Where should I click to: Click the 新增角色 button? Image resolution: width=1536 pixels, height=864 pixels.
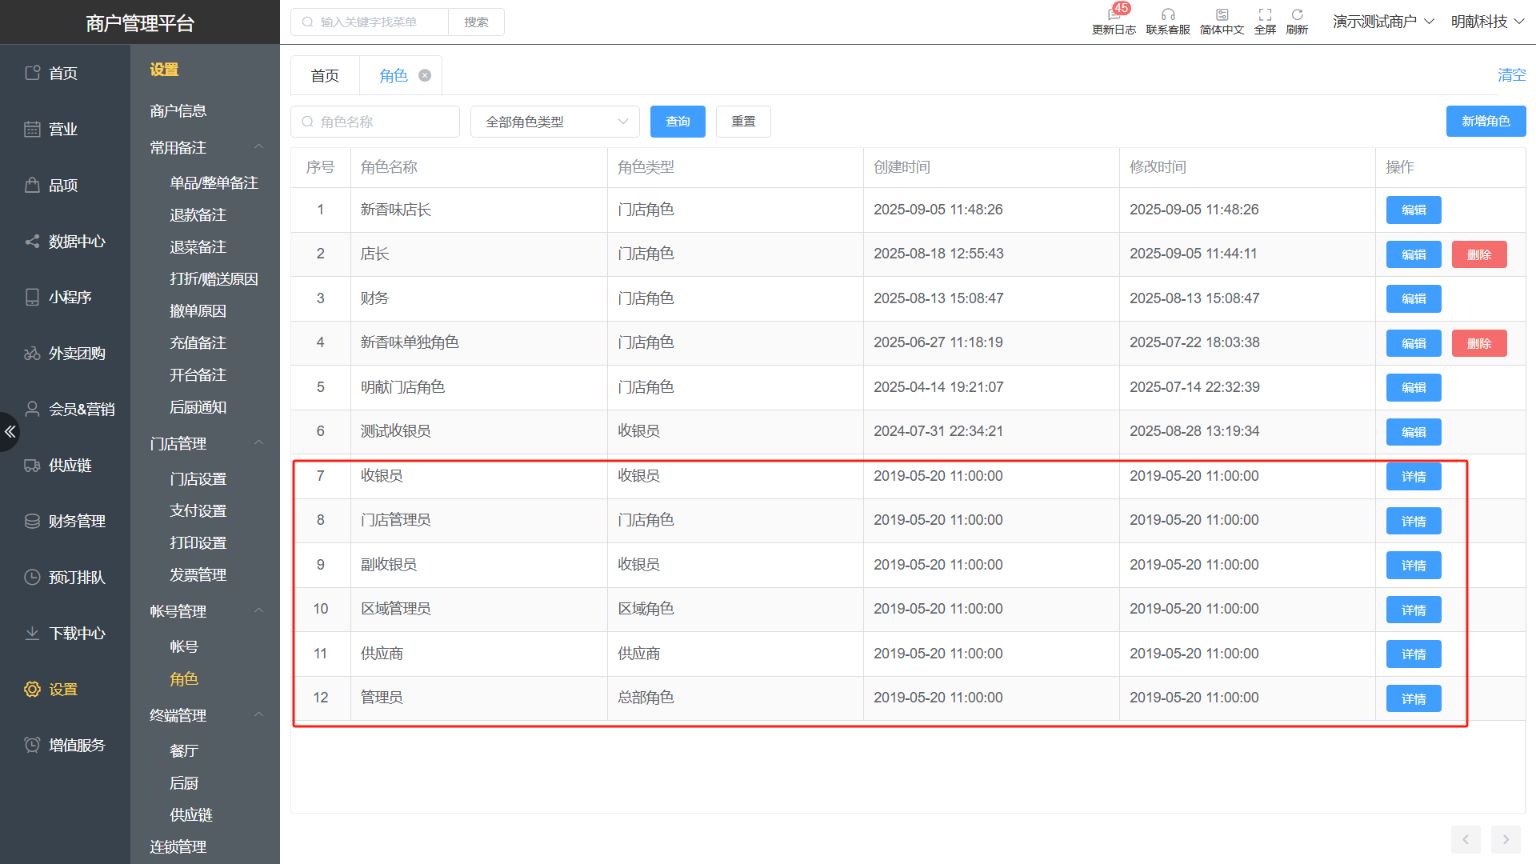click(1486, 121)
